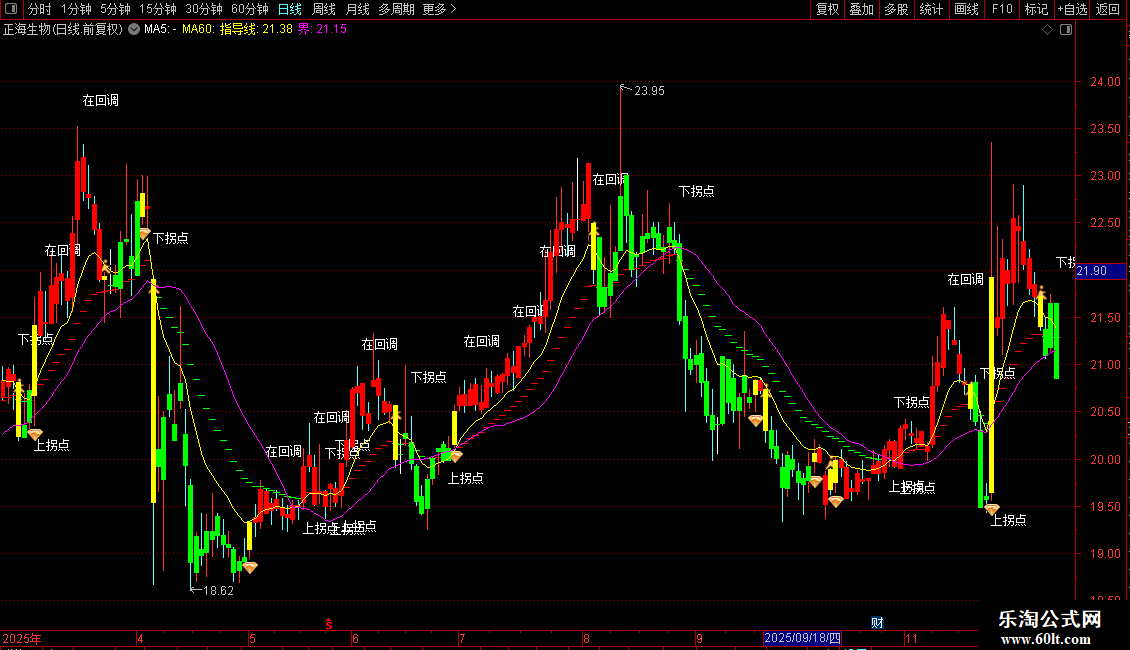Open F10 company information
Screen dimensions: 1130x650
pos(1002,9)
